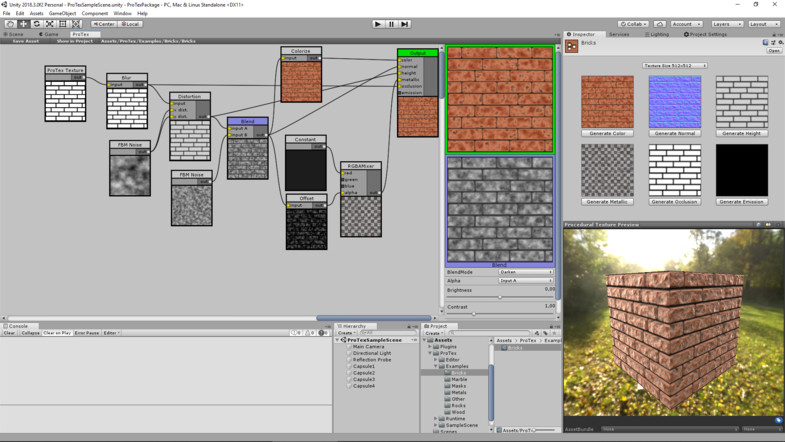This screenshot has width=785, height=442.
Task: Click the Project search by type icon
Action: click(x=537, y=333)
